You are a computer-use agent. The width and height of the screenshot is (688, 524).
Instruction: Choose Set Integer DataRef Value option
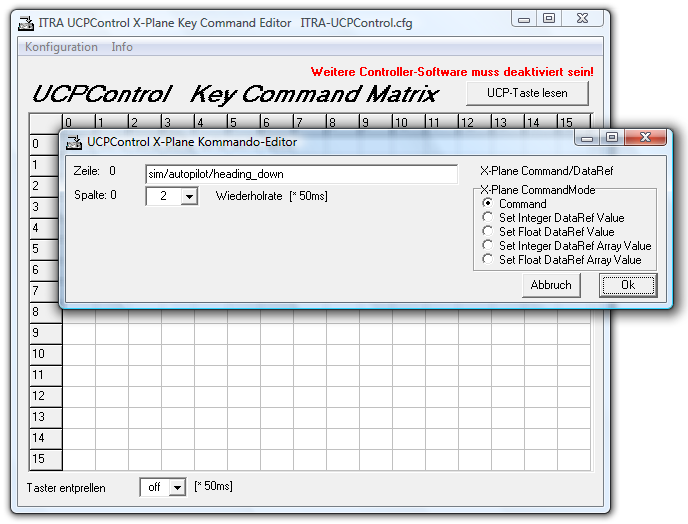point(487,218)
